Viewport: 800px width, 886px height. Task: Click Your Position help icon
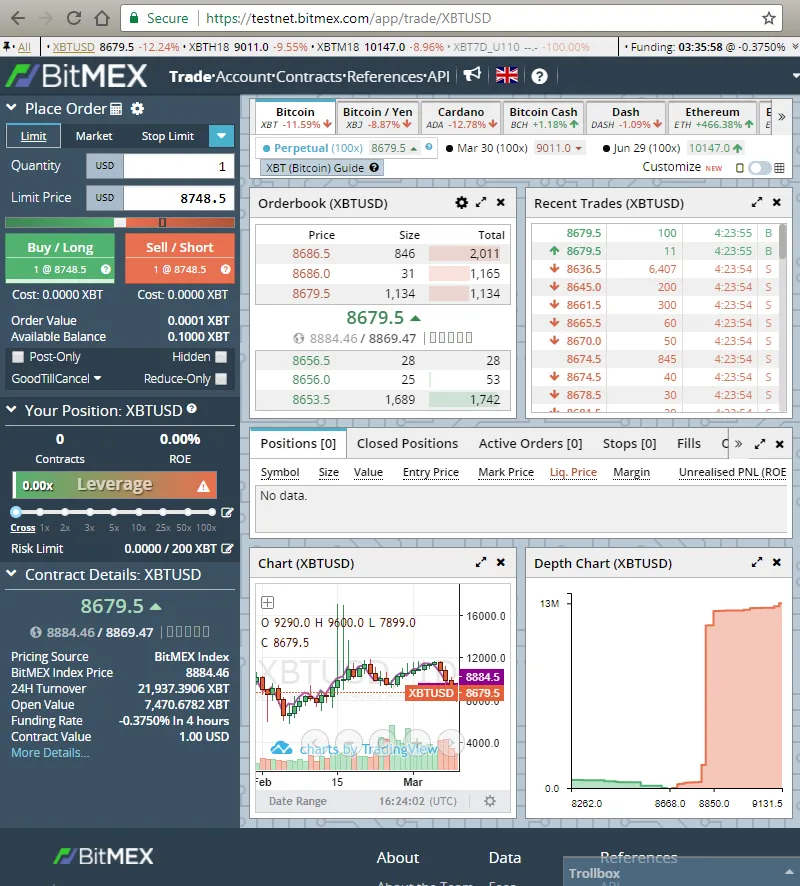[192, 408]
